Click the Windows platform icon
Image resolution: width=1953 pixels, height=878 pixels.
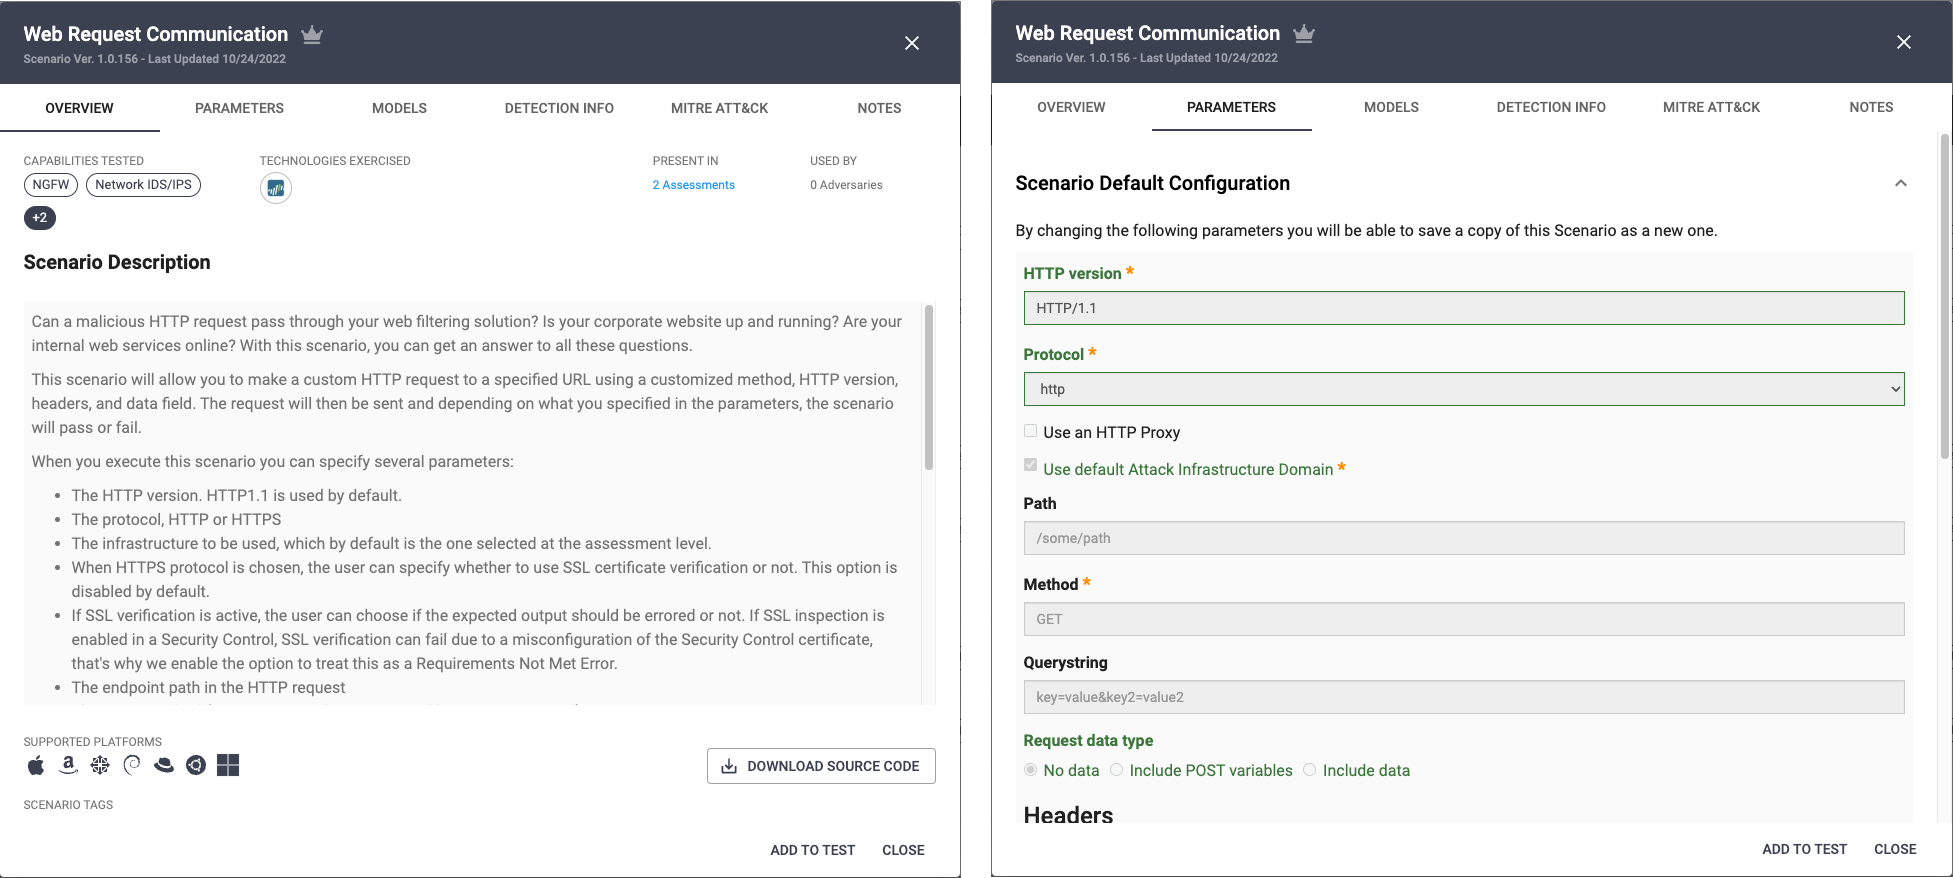[x=228, y=765]
